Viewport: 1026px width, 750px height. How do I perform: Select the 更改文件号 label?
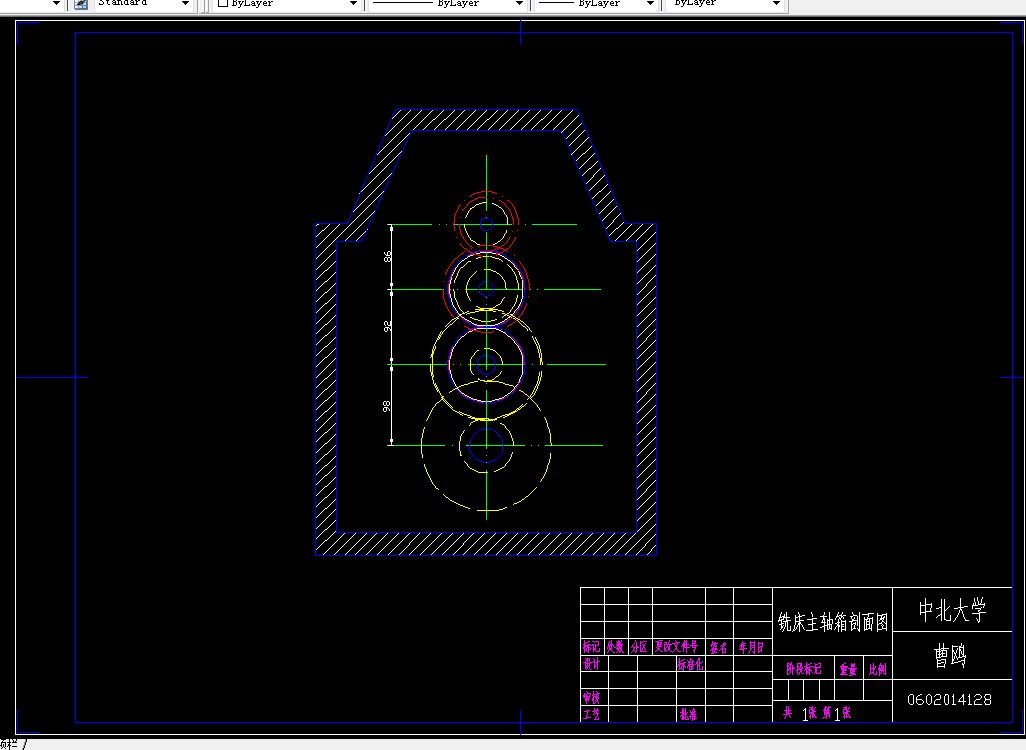(x=677, y=647)
